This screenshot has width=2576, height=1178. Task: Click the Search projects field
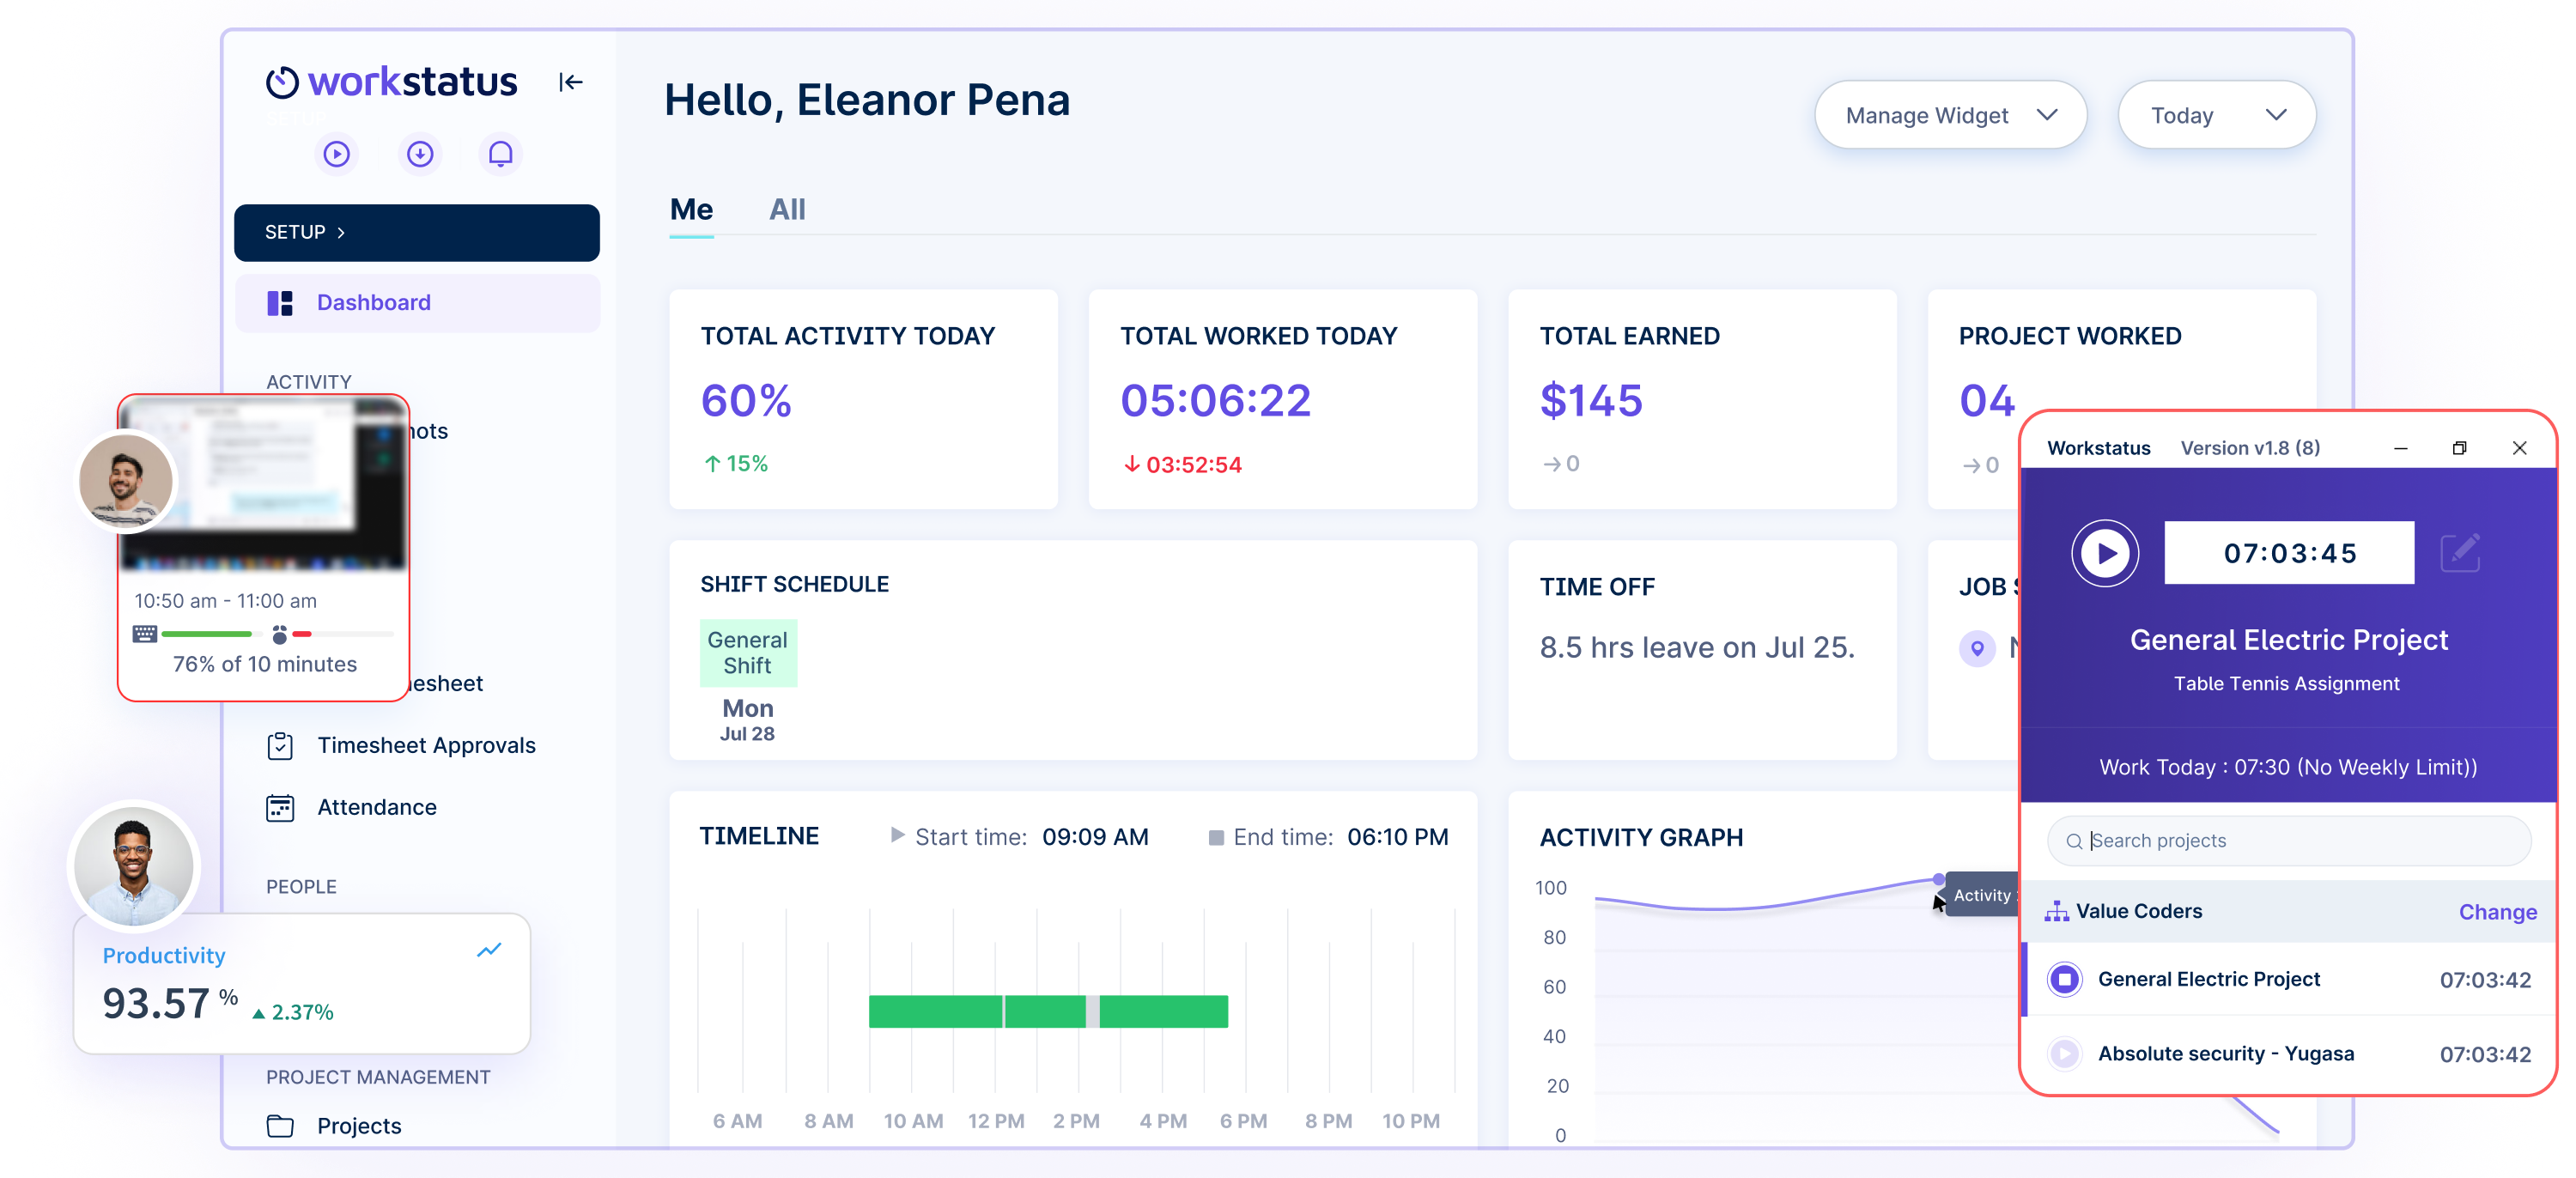point(2288,841)
